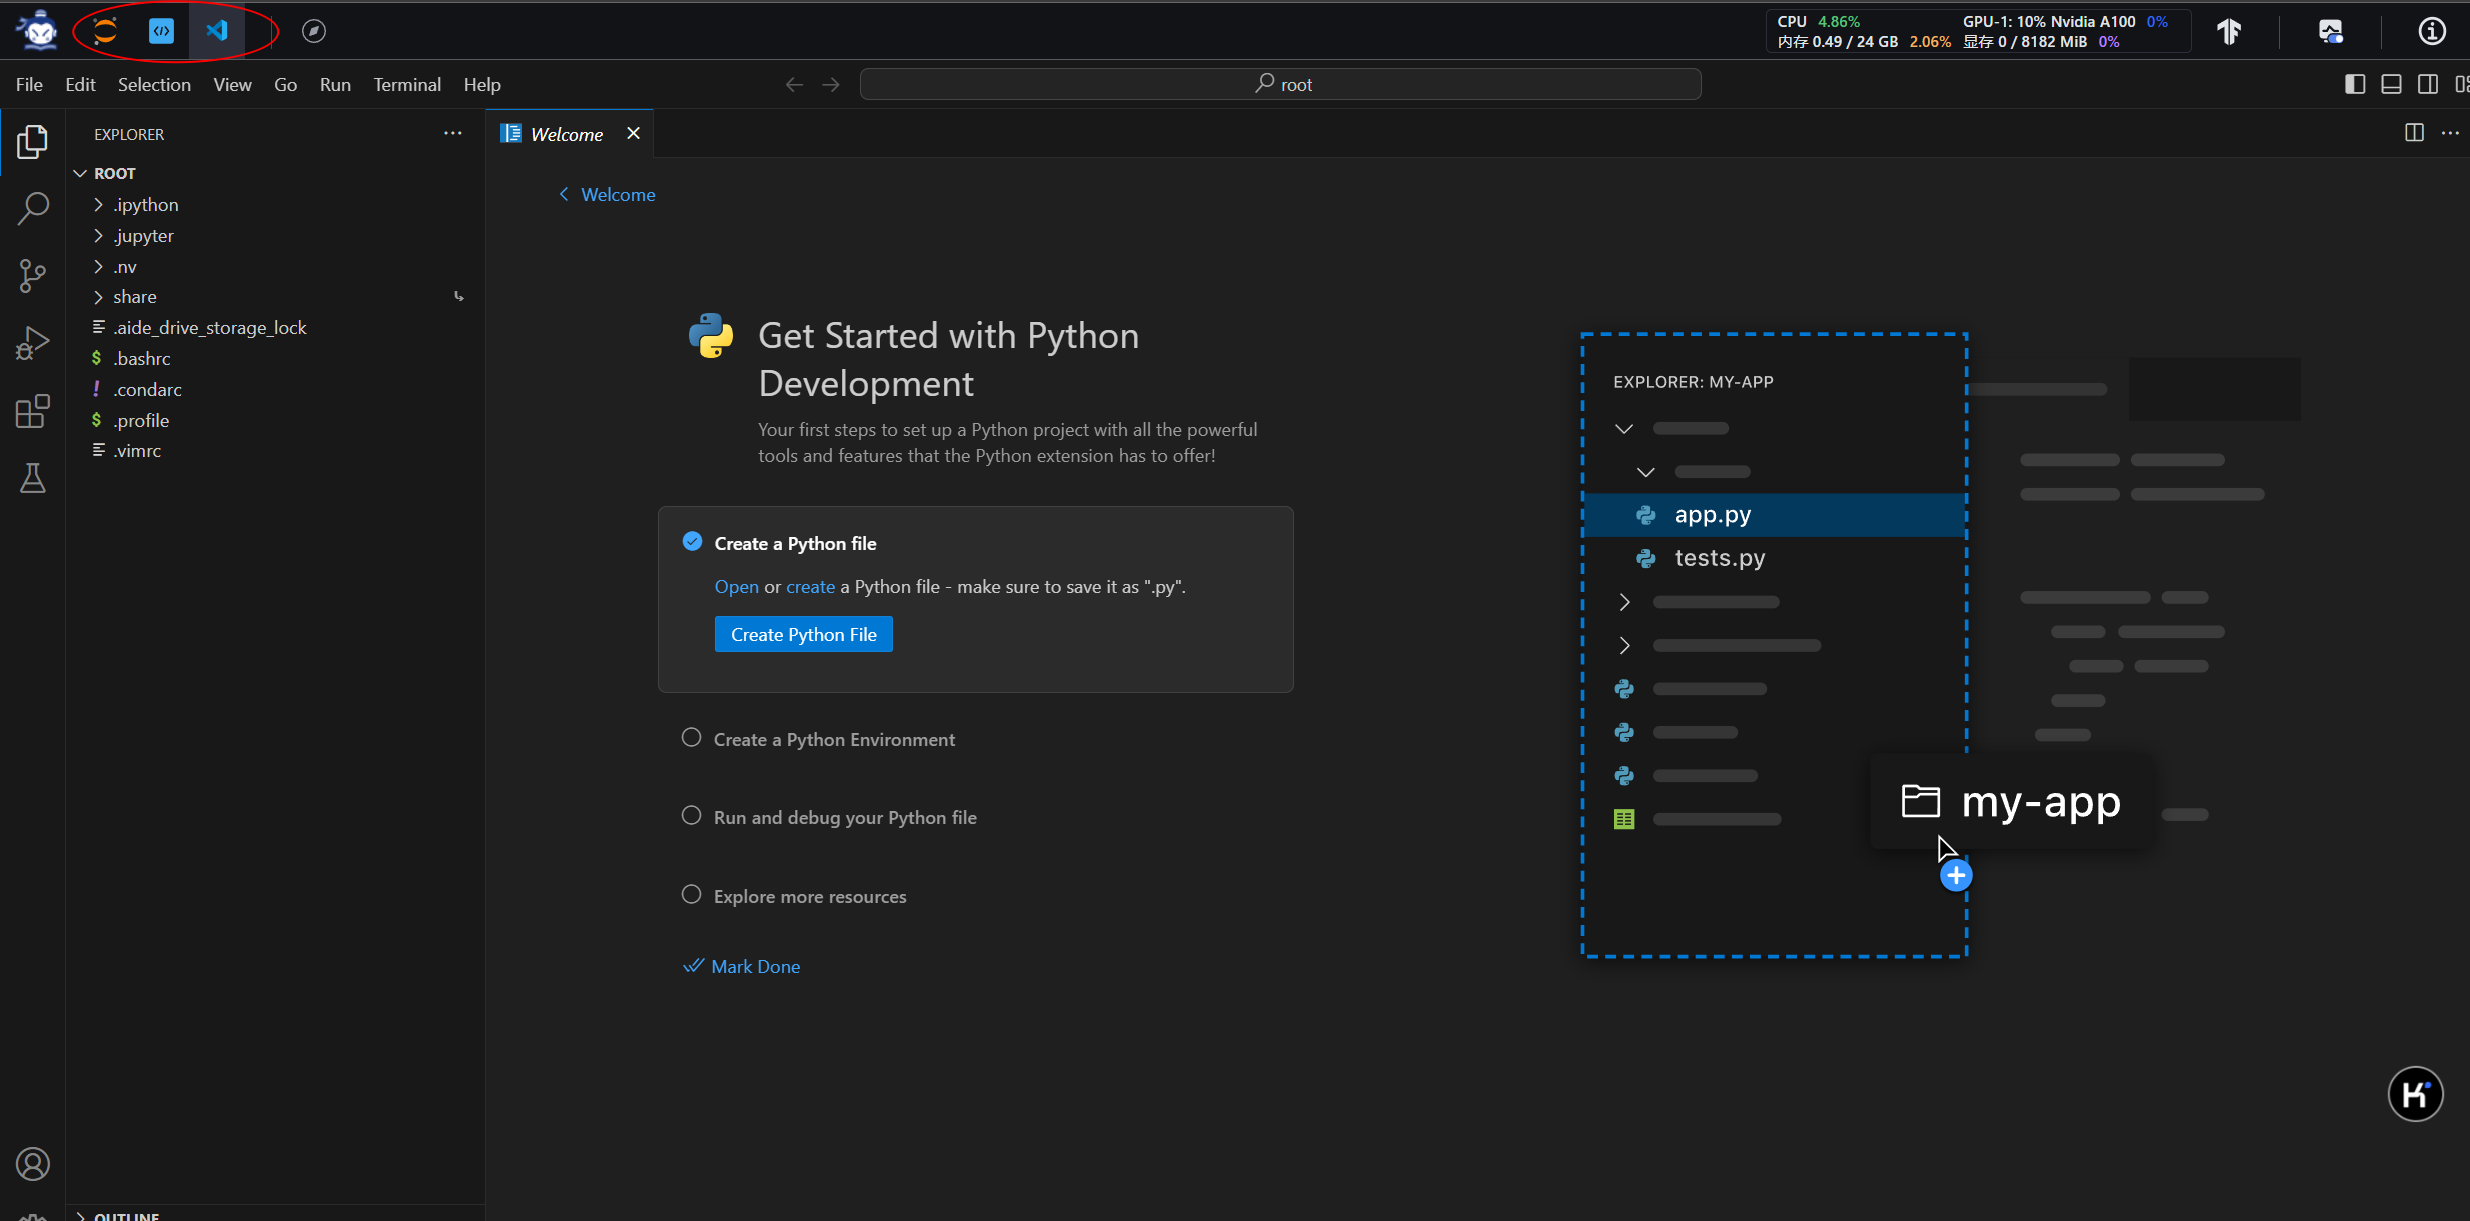Launch the Jupyter app icon in top bar

105,31
